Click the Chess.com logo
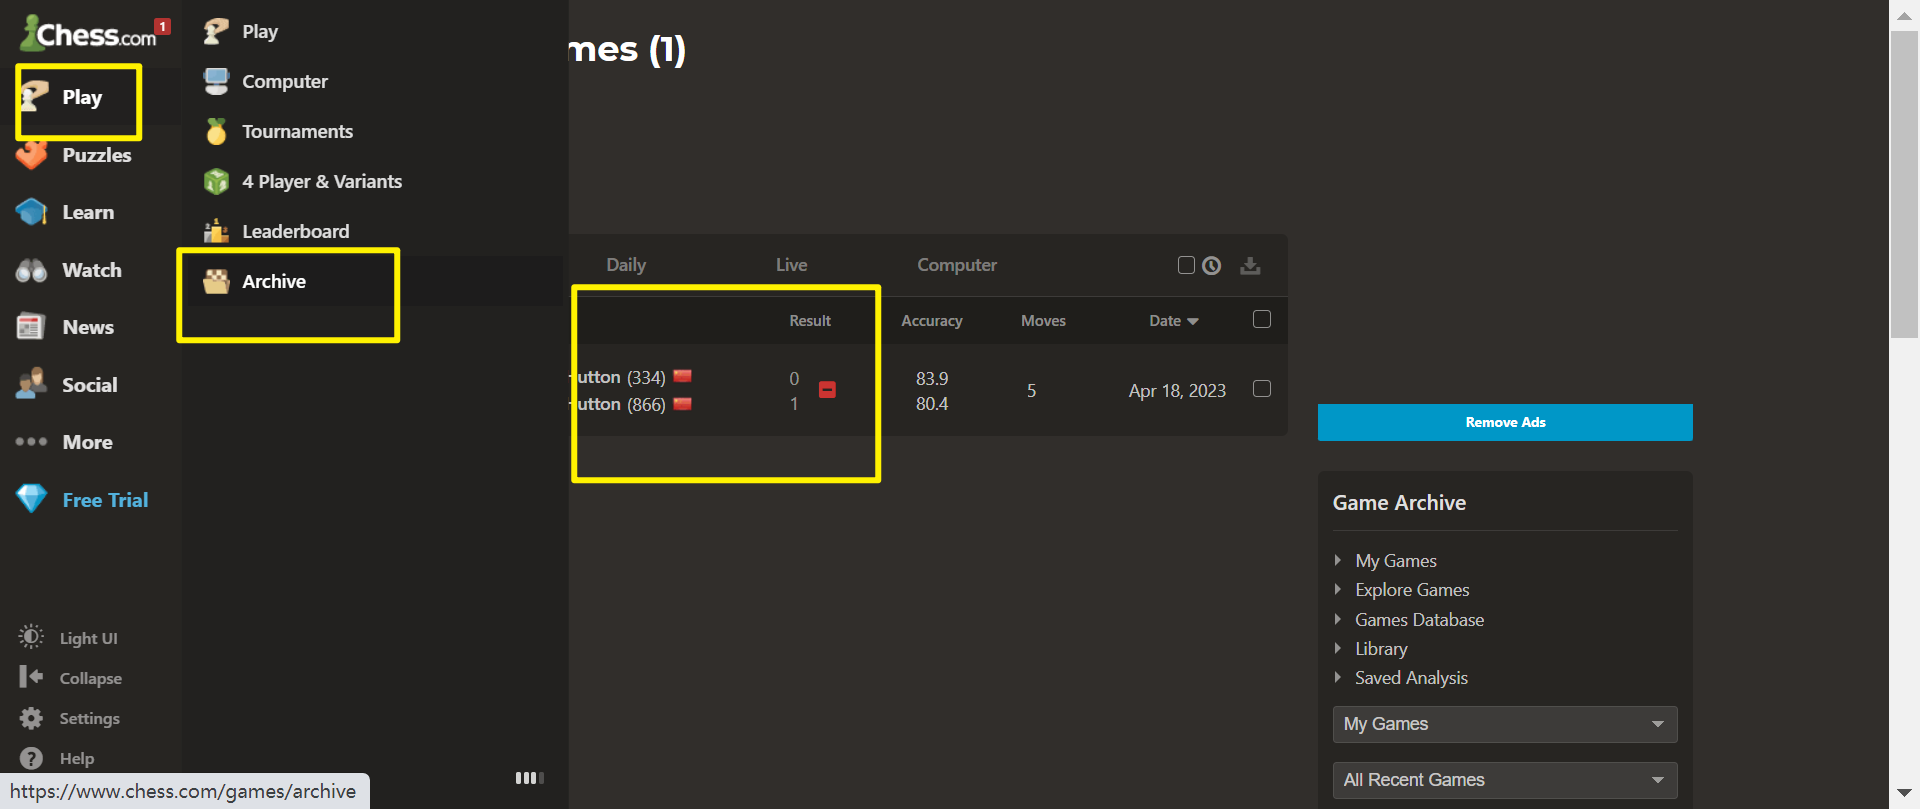This screenshot has height=809, width=1920. pyautogui.click(x=88, y=33)
